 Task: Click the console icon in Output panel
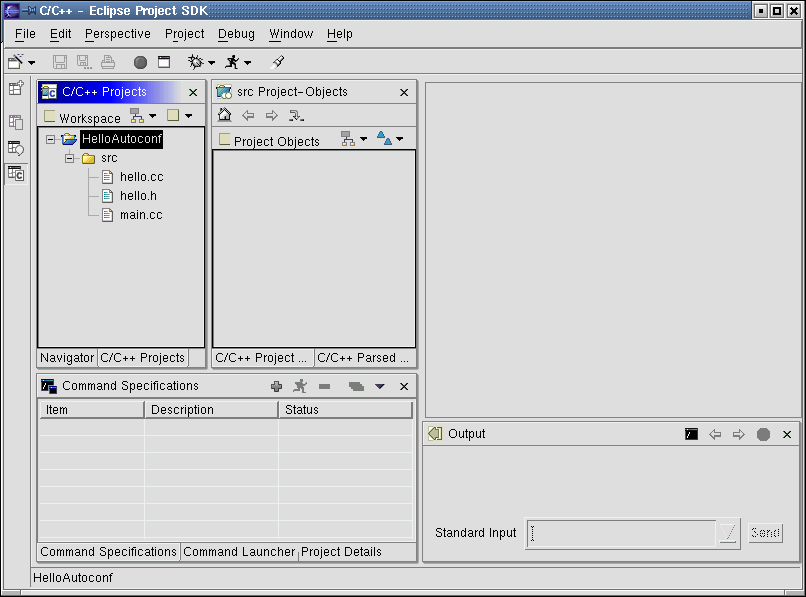pyautogui.click(x=690, y=434)
